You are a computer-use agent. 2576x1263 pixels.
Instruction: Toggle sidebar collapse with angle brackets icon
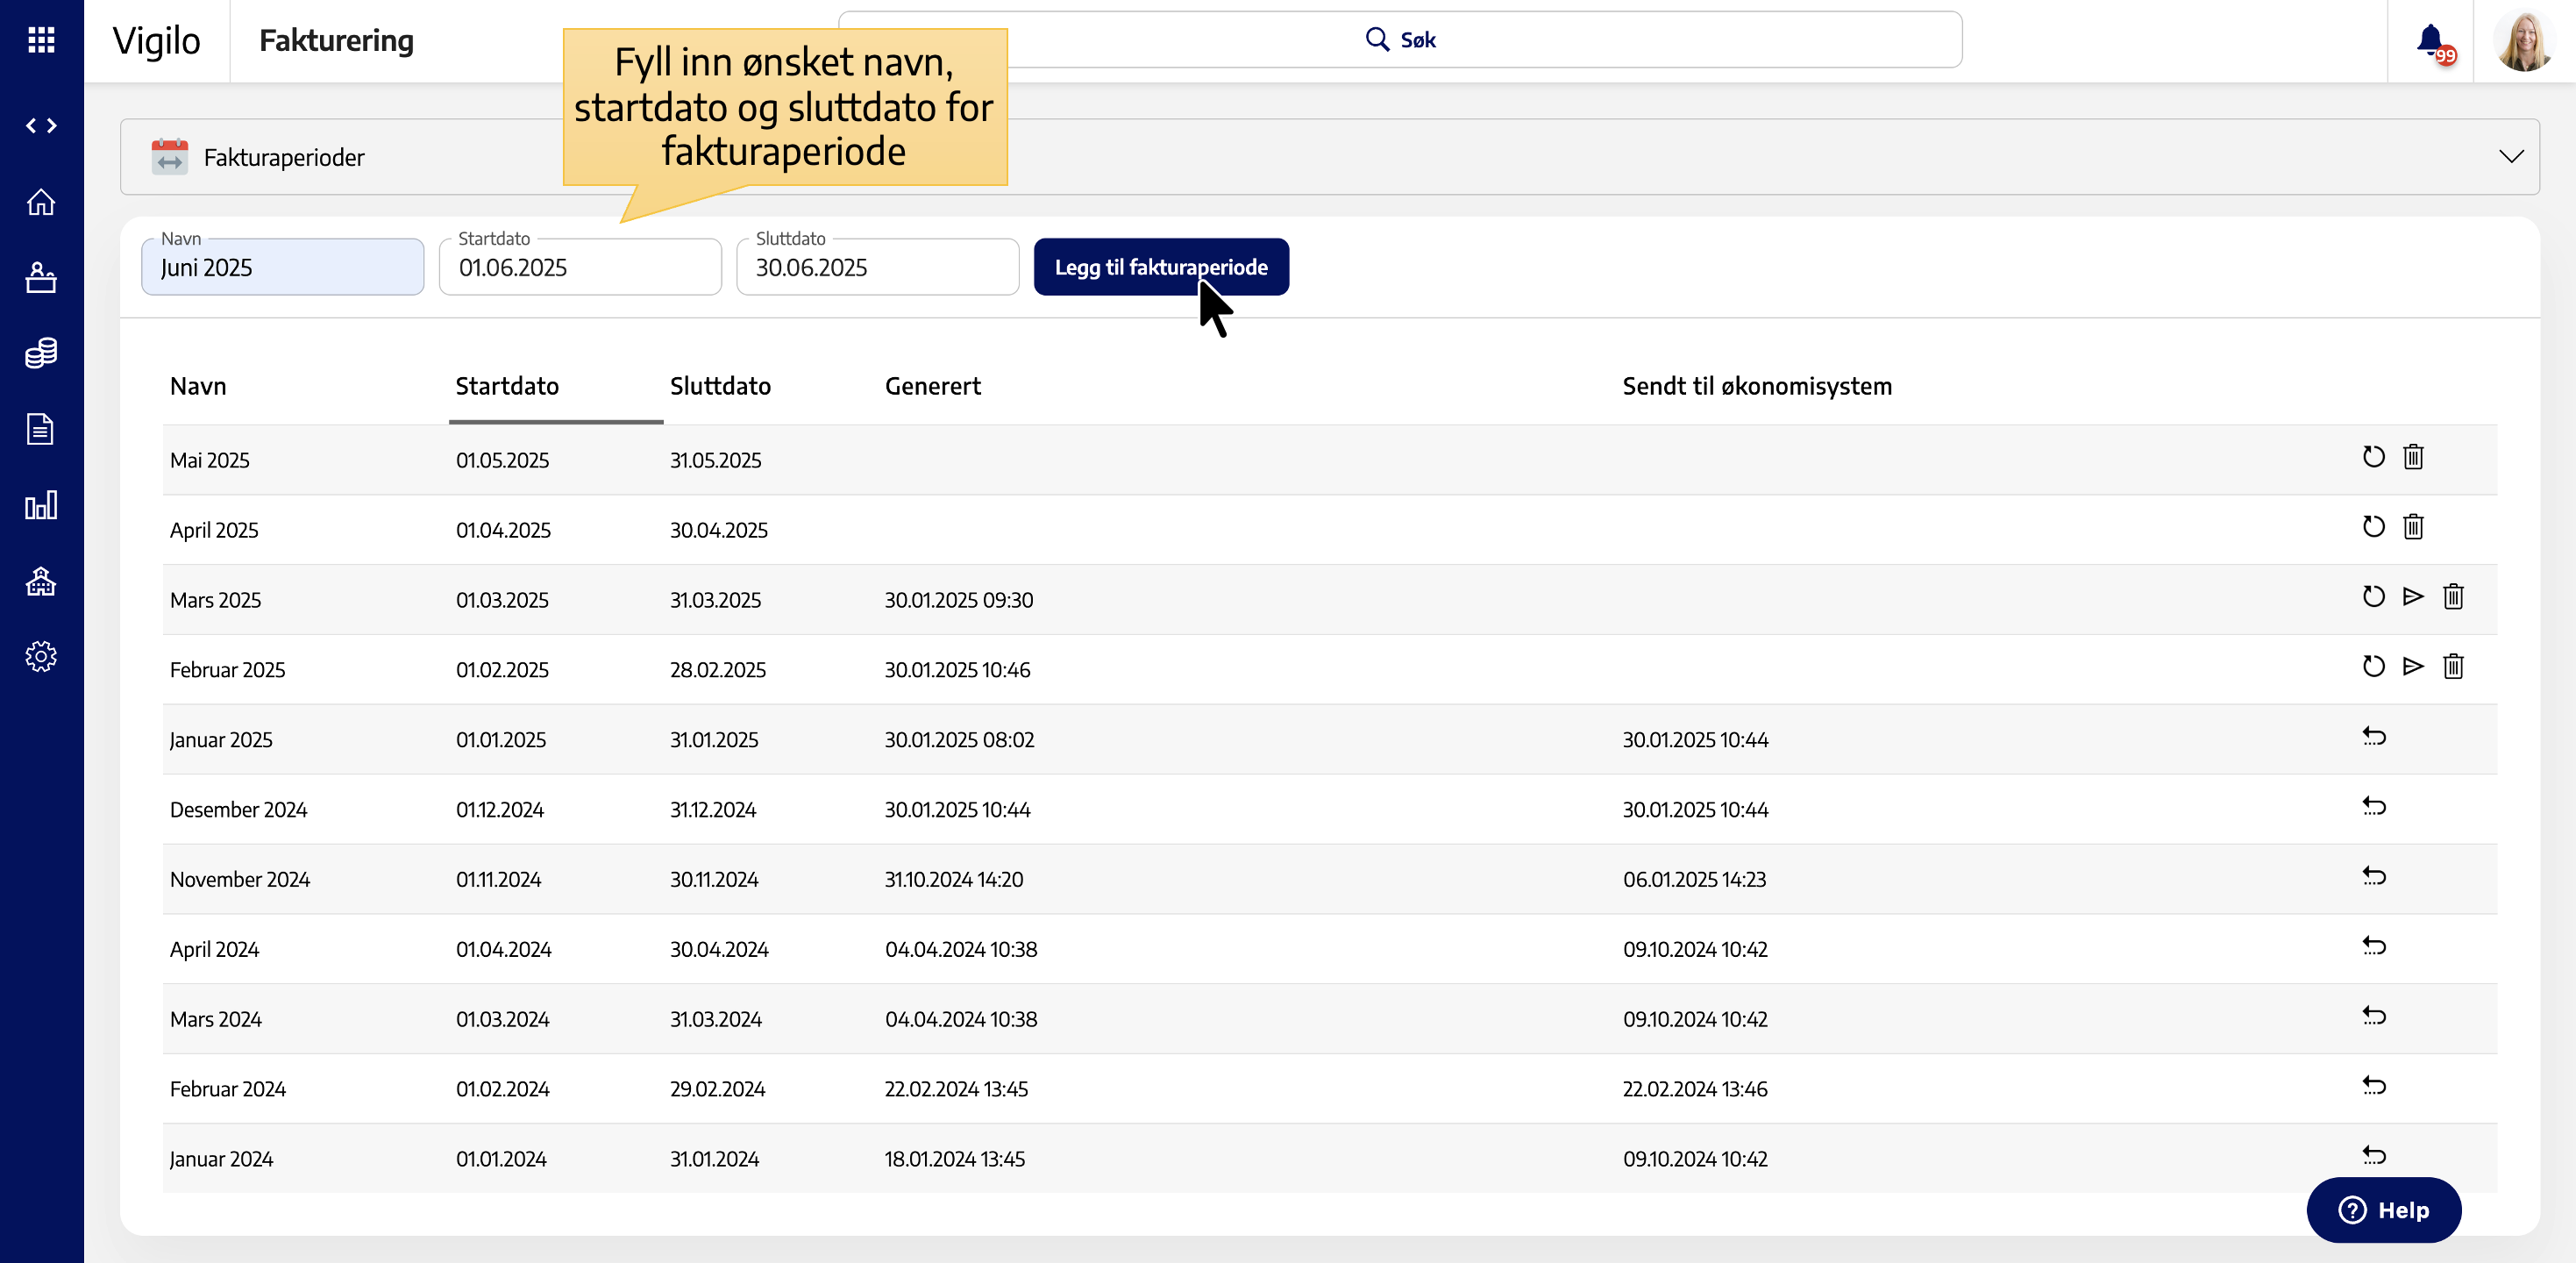41,126
